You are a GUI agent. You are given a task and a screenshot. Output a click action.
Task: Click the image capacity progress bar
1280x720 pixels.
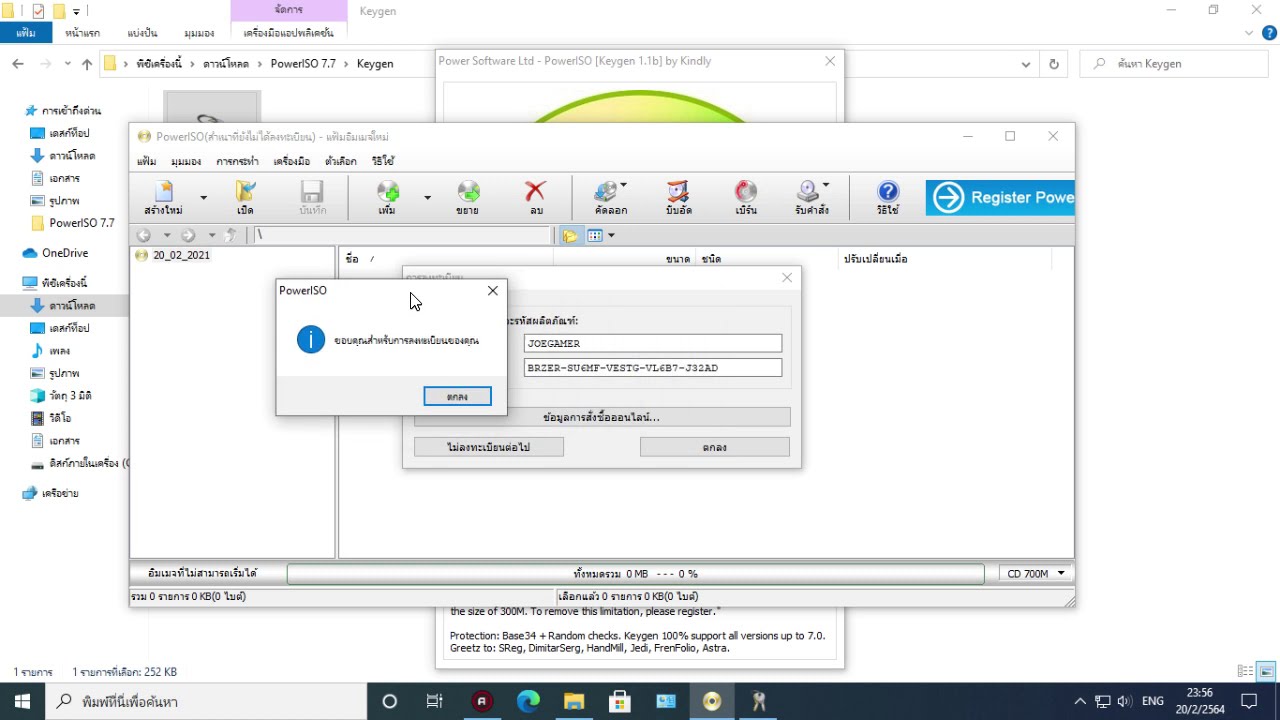635,574
